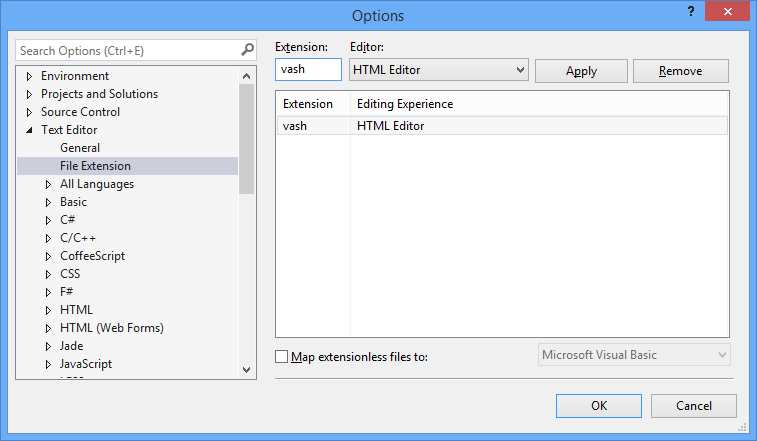Expand the CoffeeScript node

tap(48, 256)
